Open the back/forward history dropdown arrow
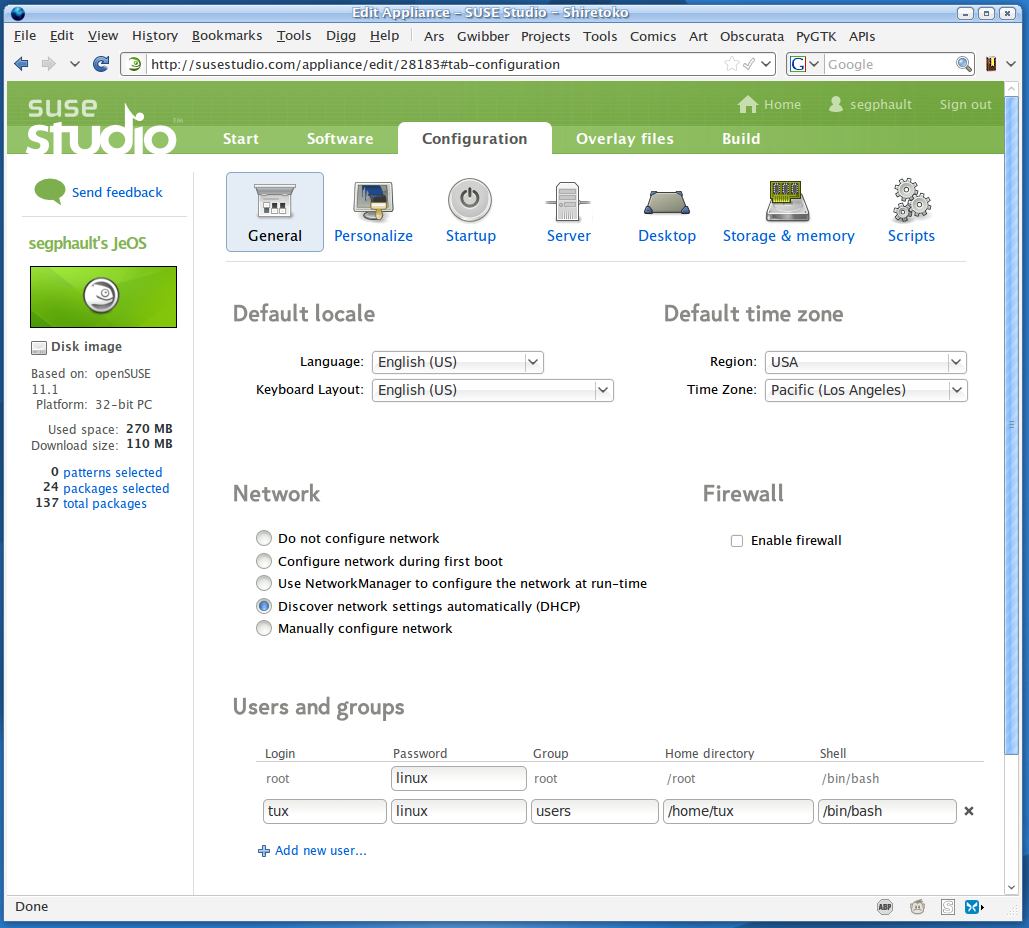The height and width of the screenshot is (928, 1029). (74, 64)
